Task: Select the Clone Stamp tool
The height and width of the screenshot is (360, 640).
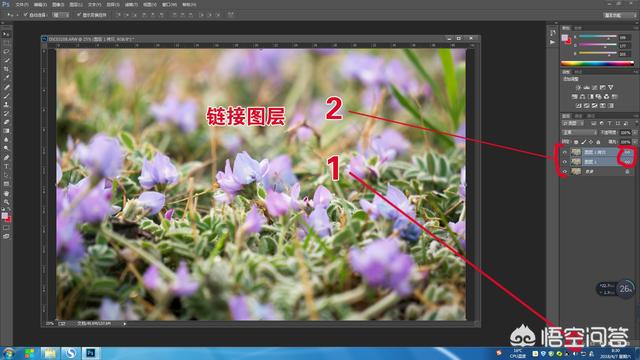Action: [x=6, y=104]
